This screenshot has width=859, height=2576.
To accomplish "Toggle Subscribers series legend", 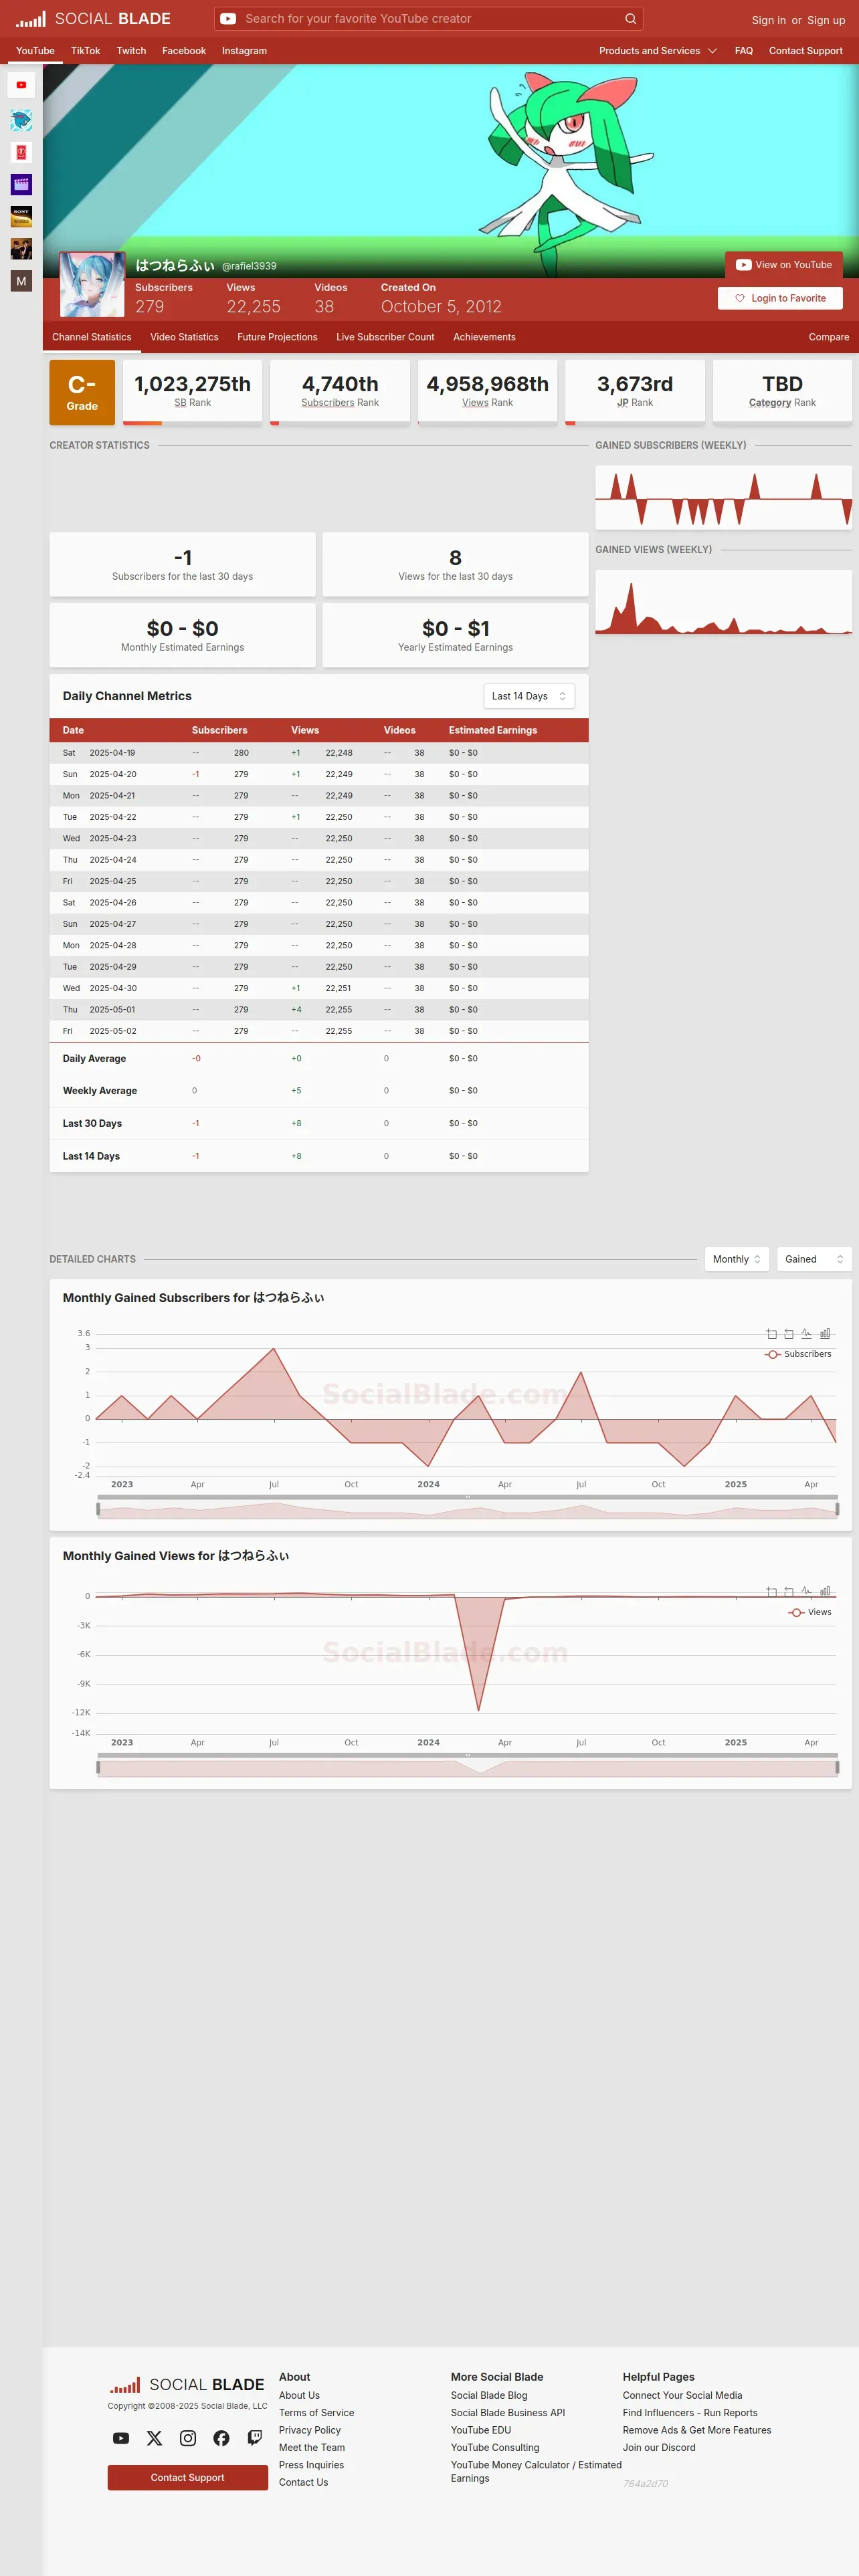I will 798,1354.
